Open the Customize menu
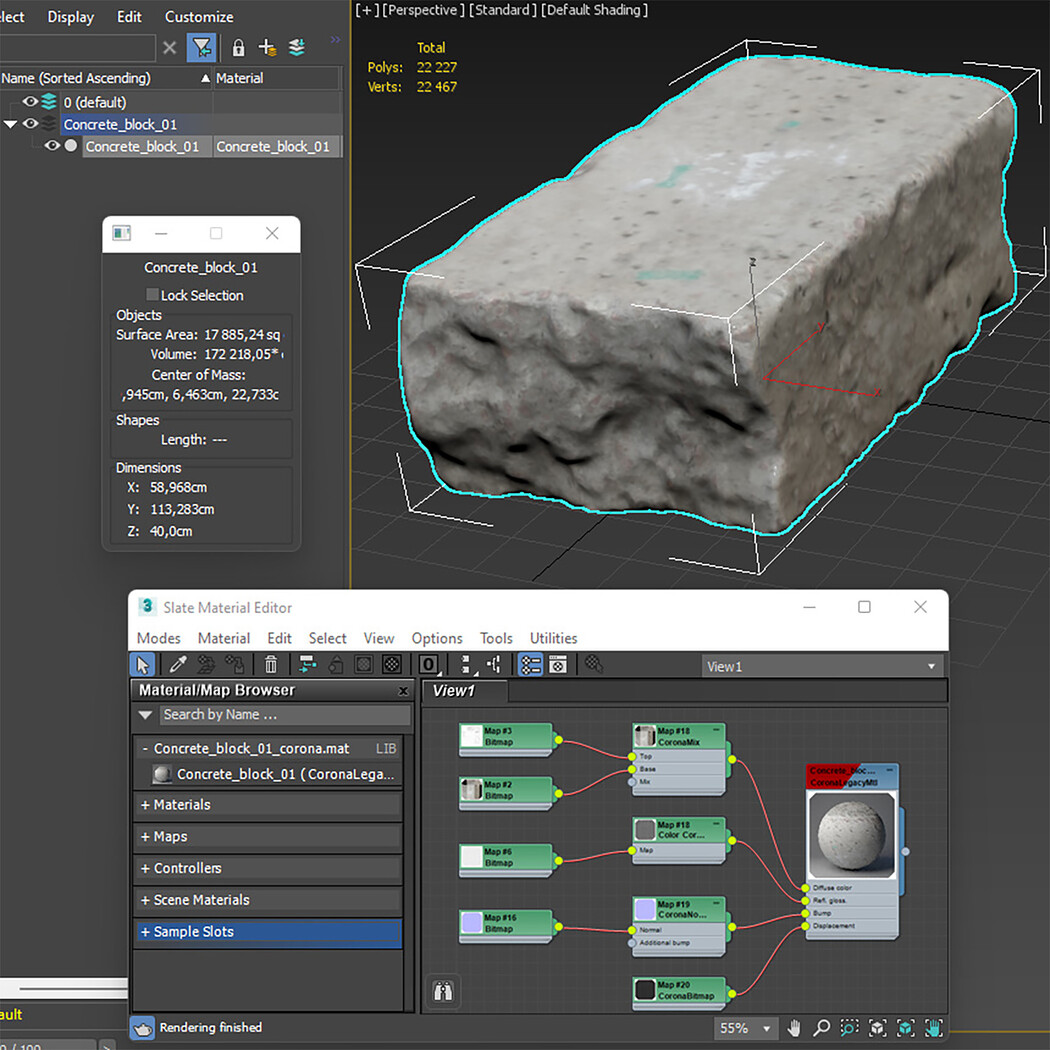This screenshot has width=1050, height=1050. tap(199, 17)
